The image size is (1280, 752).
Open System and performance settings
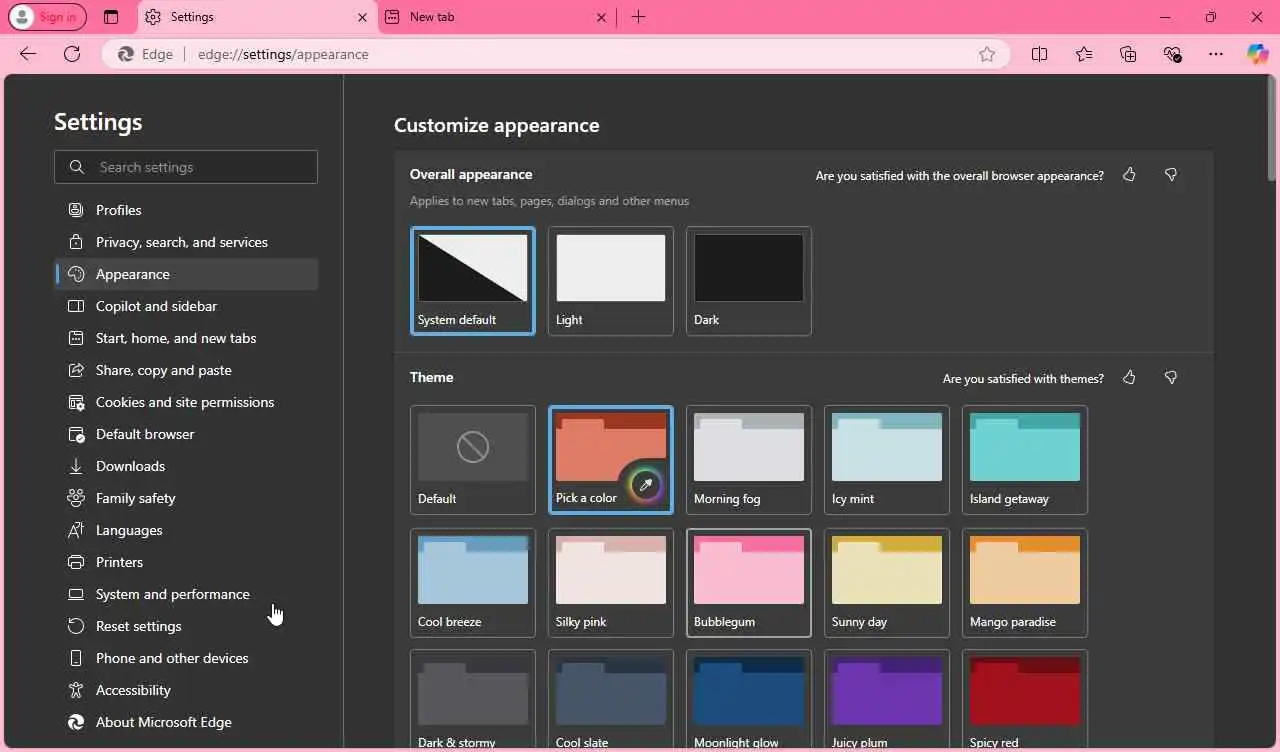[x=187, y=594]
